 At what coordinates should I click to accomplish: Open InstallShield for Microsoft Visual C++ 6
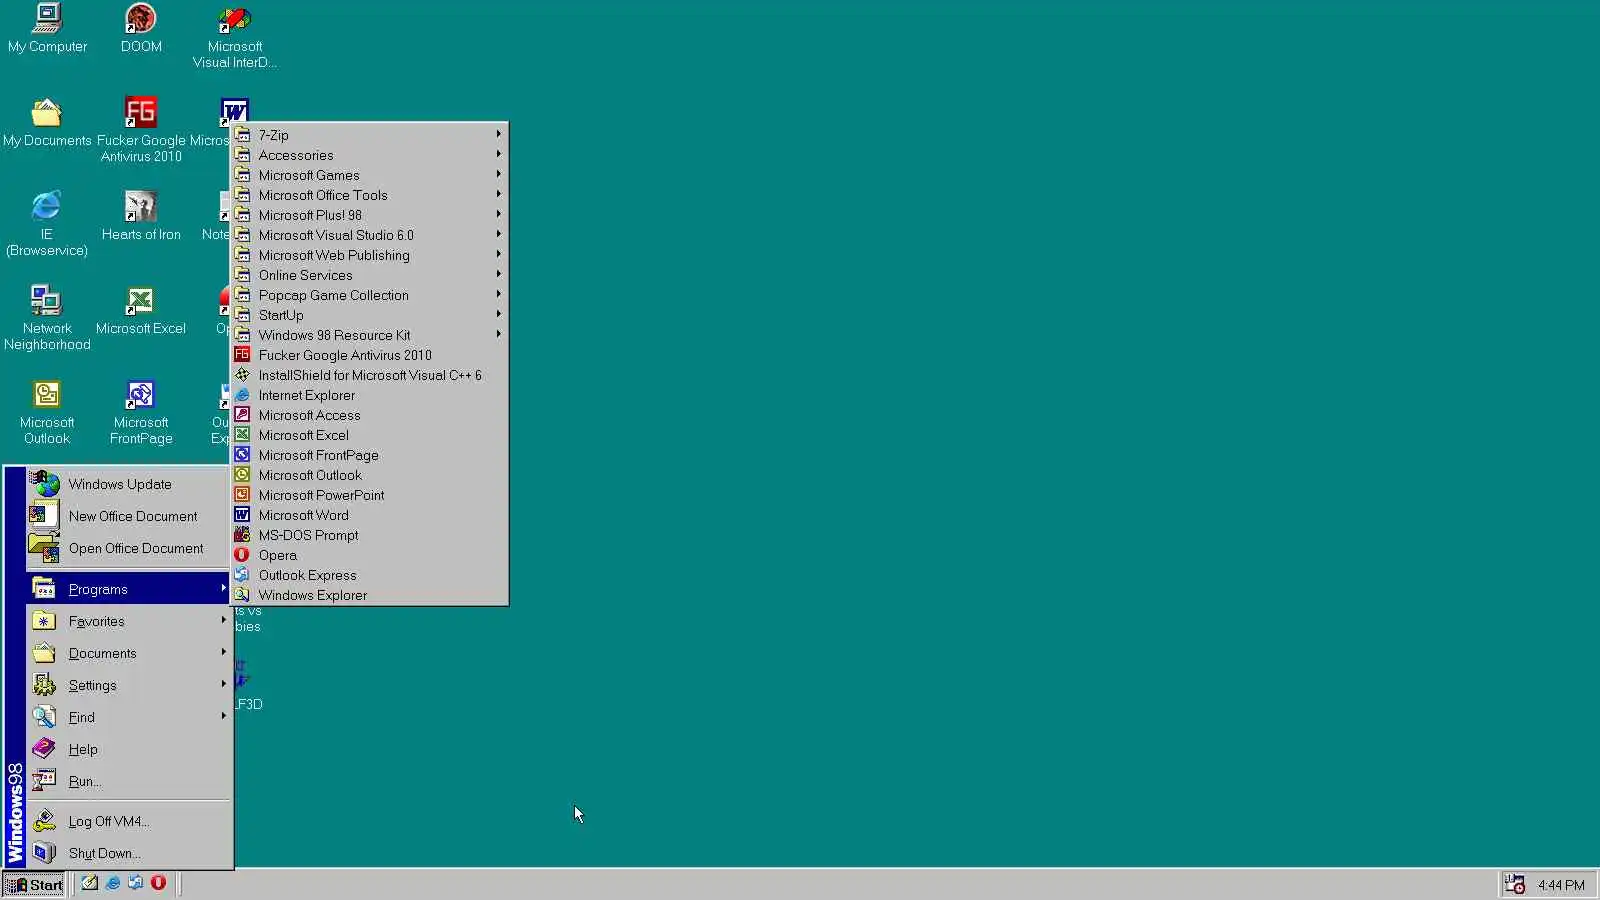pos(369,375)
